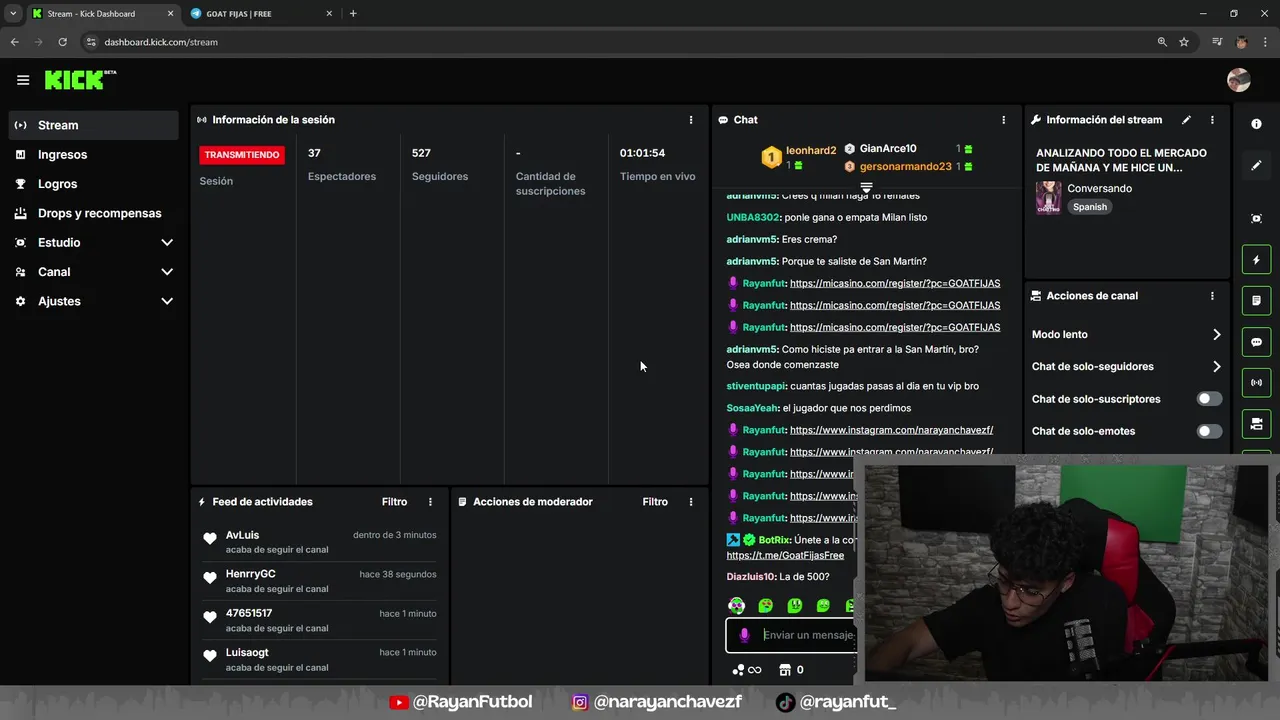Click AvLuis in the activity feed
The image size is (1280, 720).
(242, 535)
